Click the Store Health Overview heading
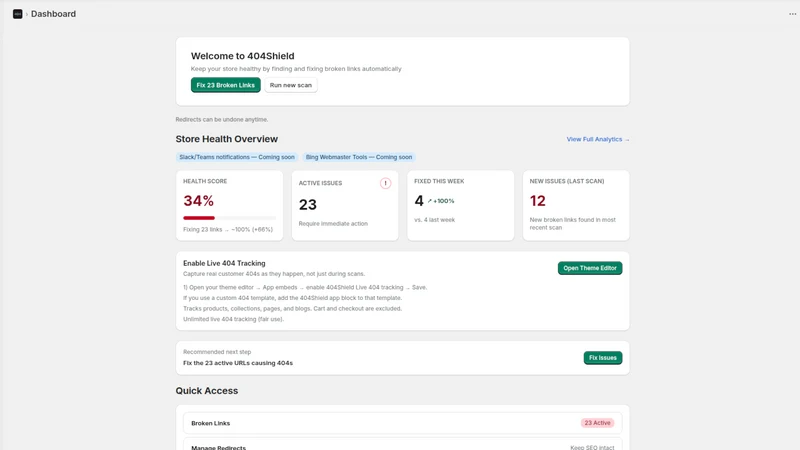Image resolution: width=800 pixels, height=450 pixels. click(227, 139)
